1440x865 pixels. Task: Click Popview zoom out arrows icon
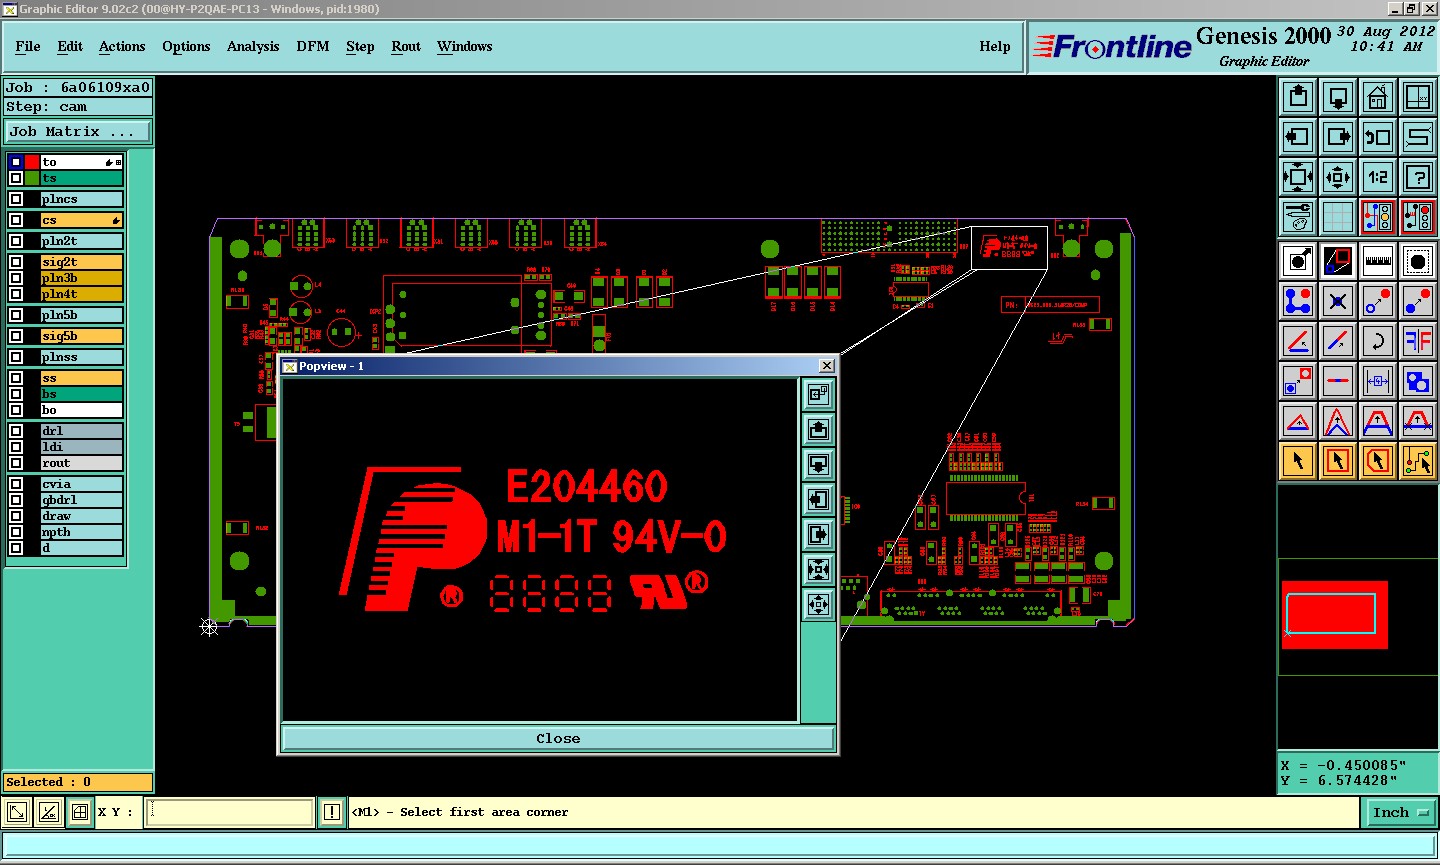[x=819, y=605]
